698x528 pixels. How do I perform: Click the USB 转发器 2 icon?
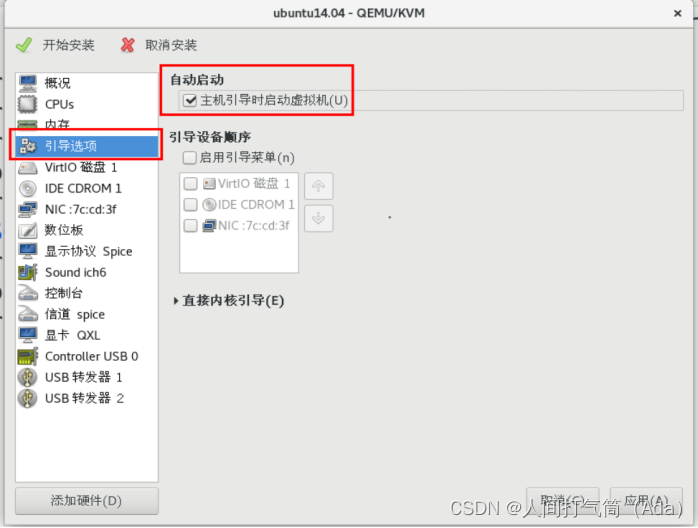click(x=28, y=398)
